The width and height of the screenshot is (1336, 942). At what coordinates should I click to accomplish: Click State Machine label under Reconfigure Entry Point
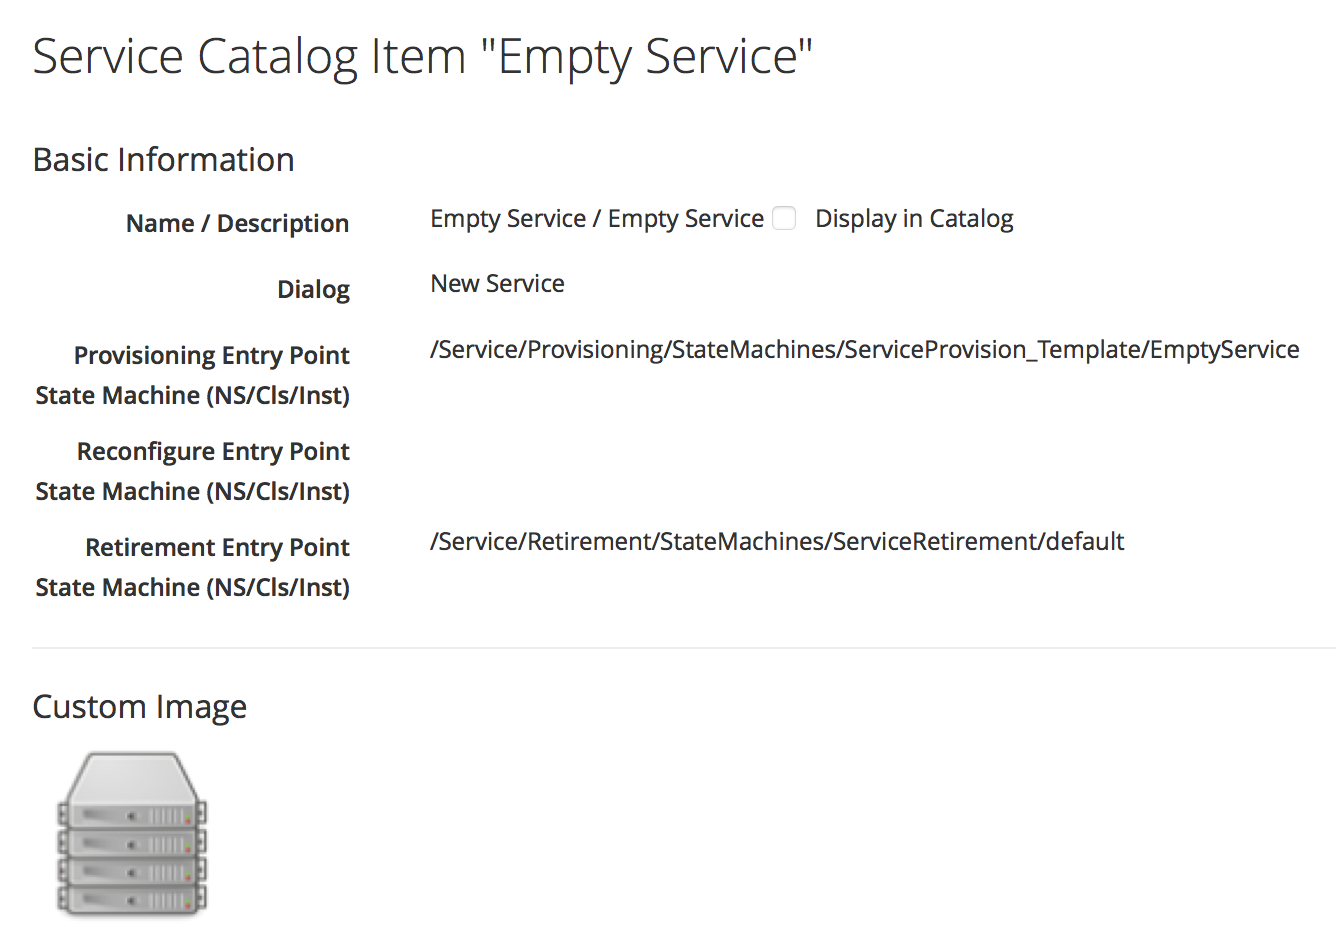192,492
